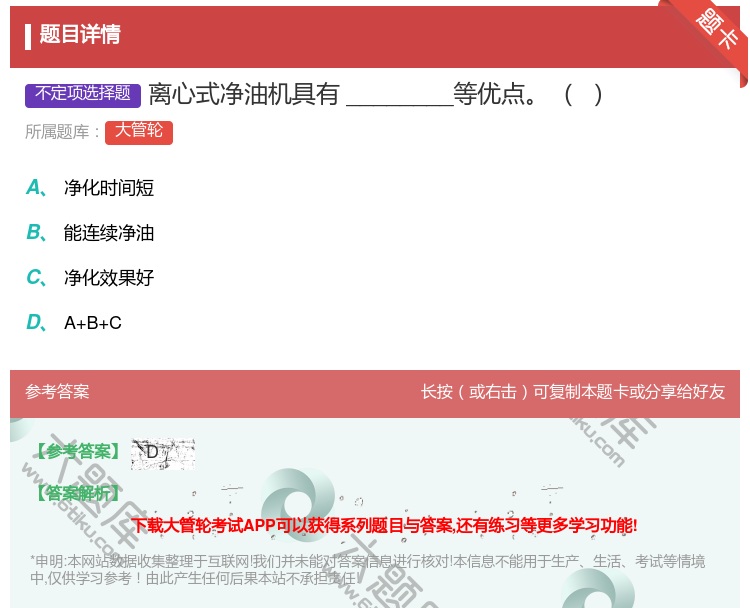
Task: Select option C 净化效果好
Action: 90,277
